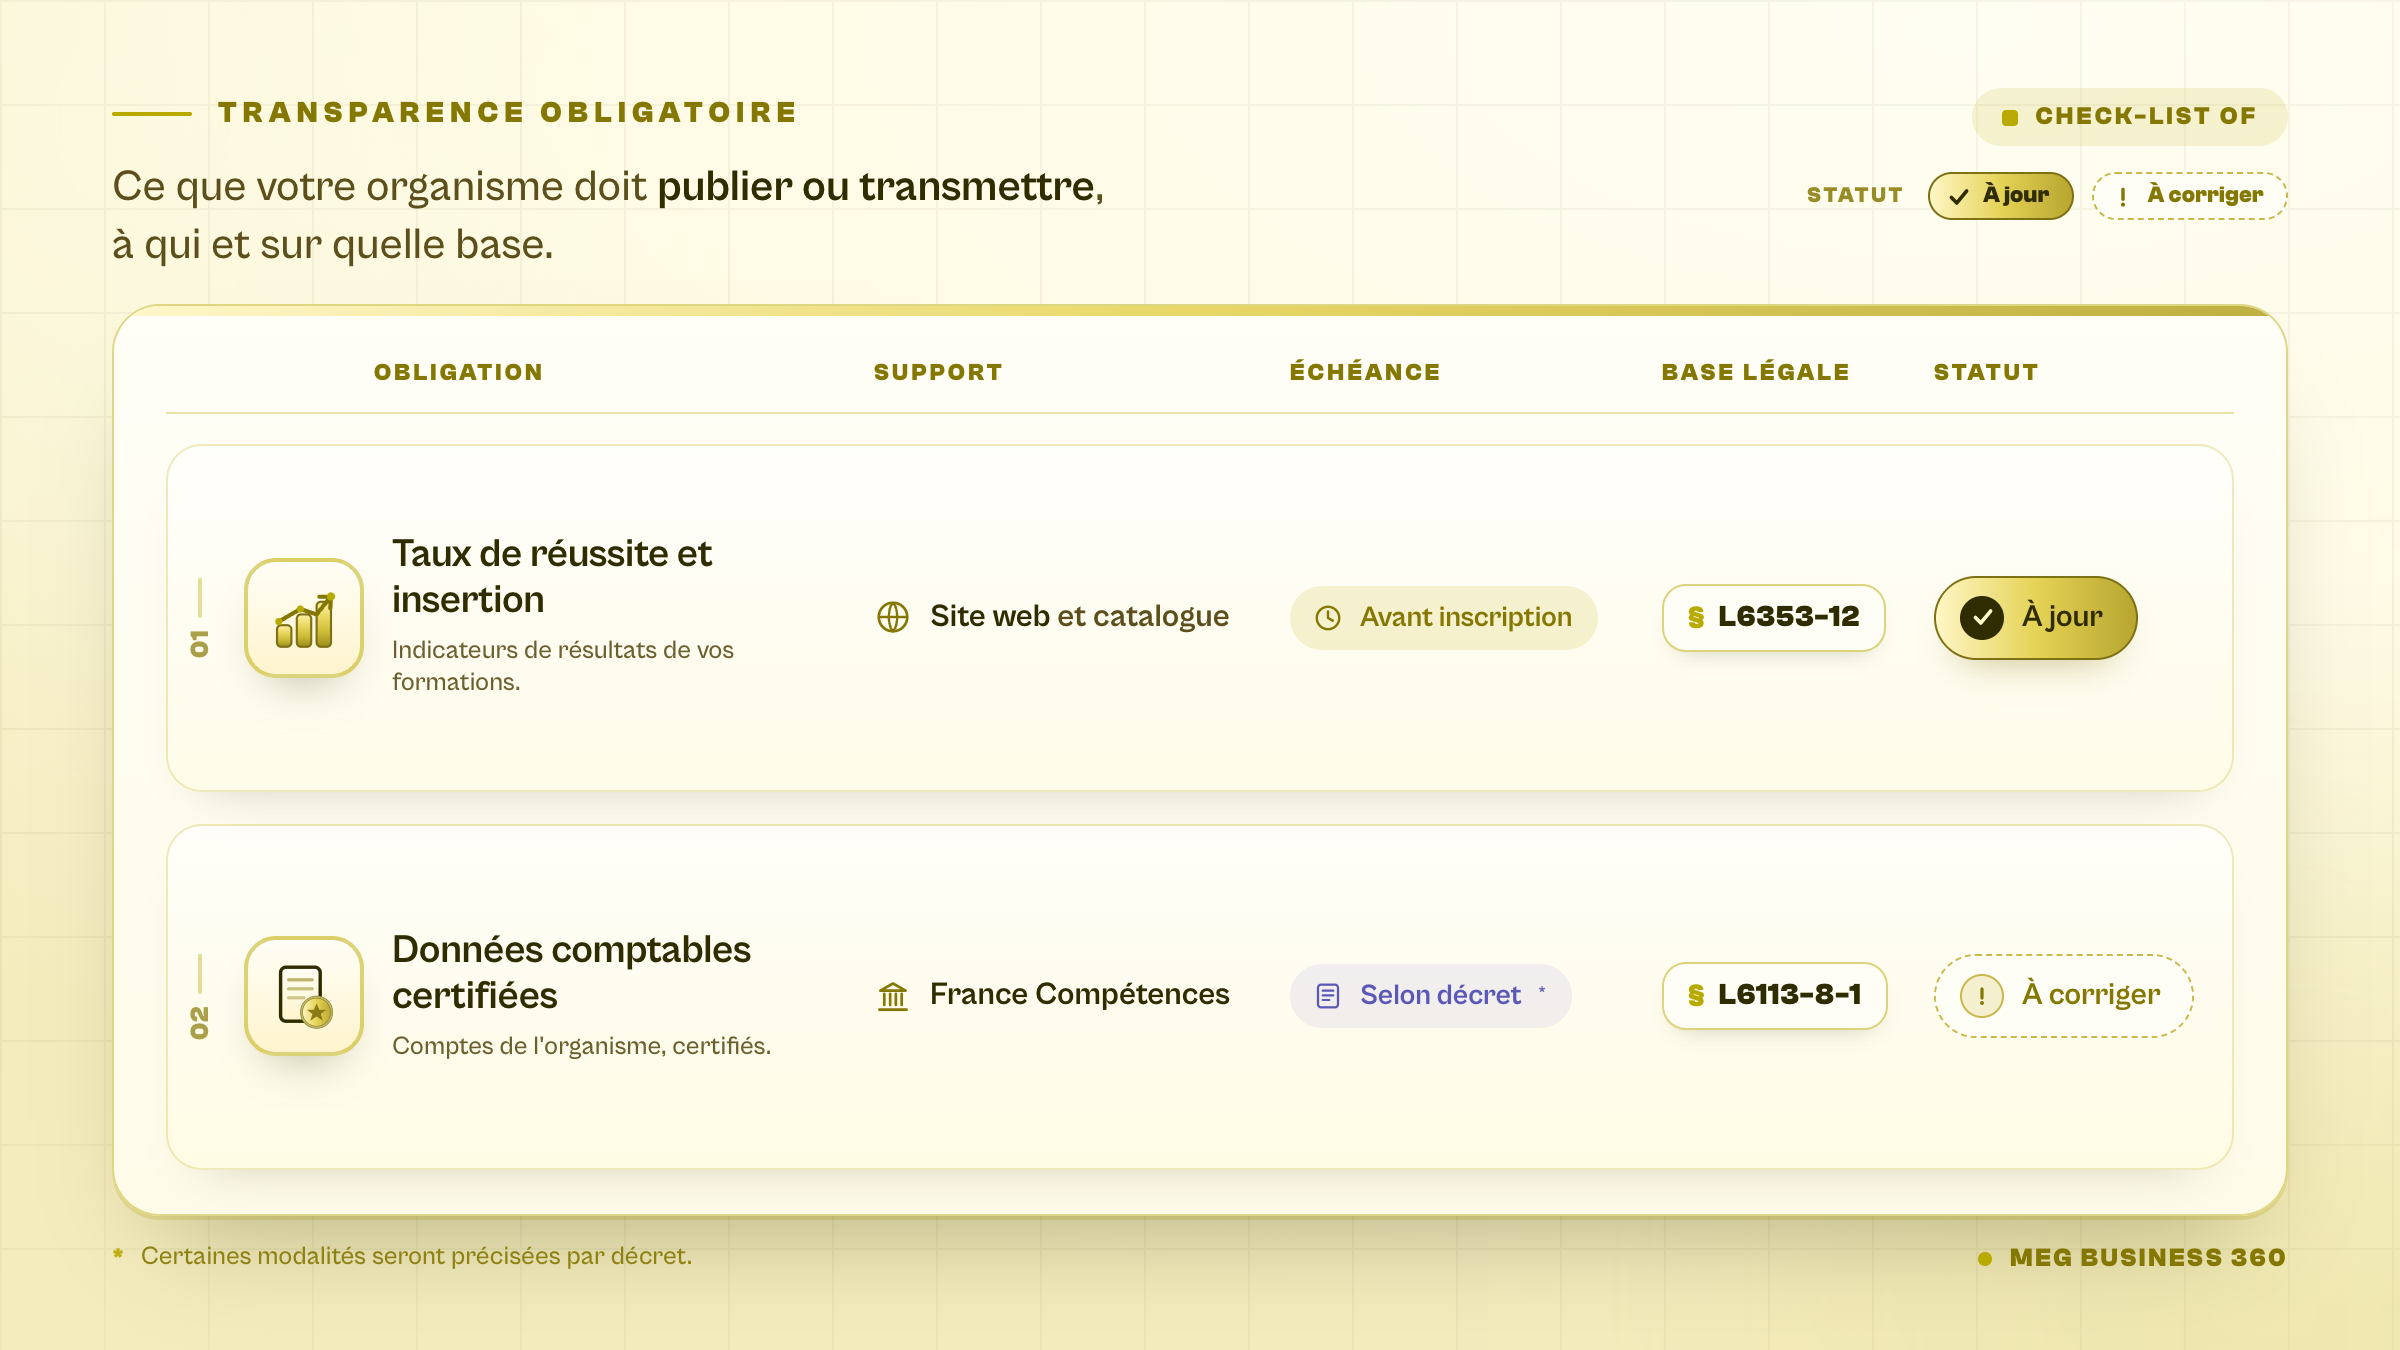
Task: Click the footnote Certaines modalités seront précisées par décret
Action: click(x=416, y=1256)
